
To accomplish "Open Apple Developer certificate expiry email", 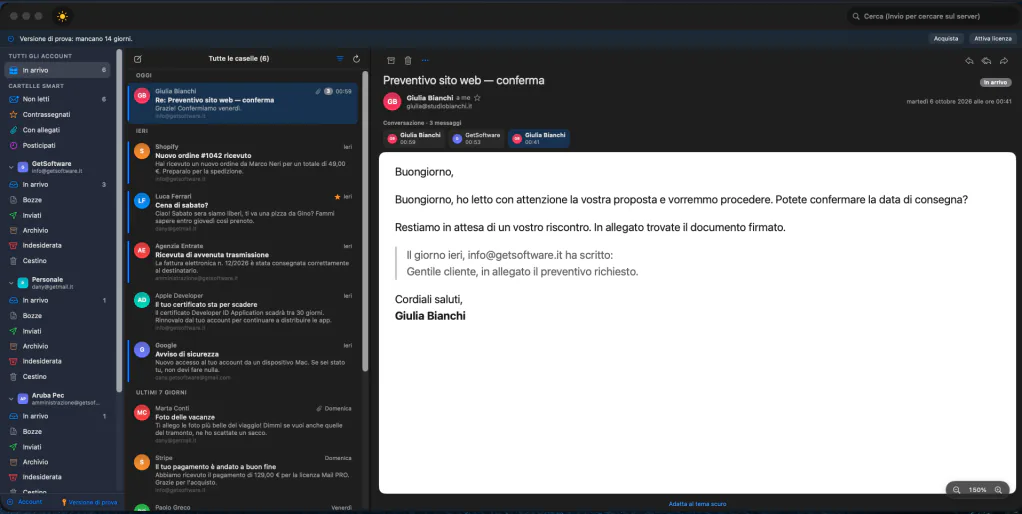I will coord(243,311).
